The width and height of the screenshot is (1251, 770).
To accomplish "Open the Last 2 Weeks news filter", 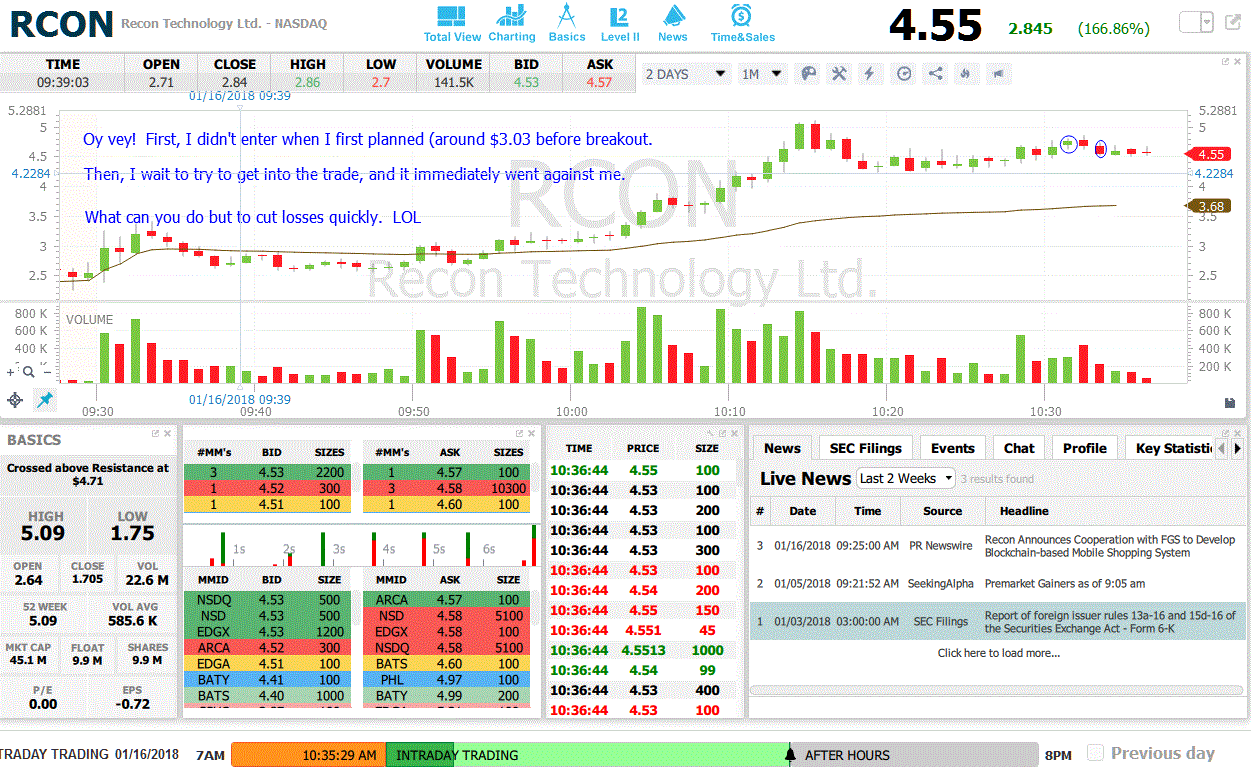I will coord(906,478).
